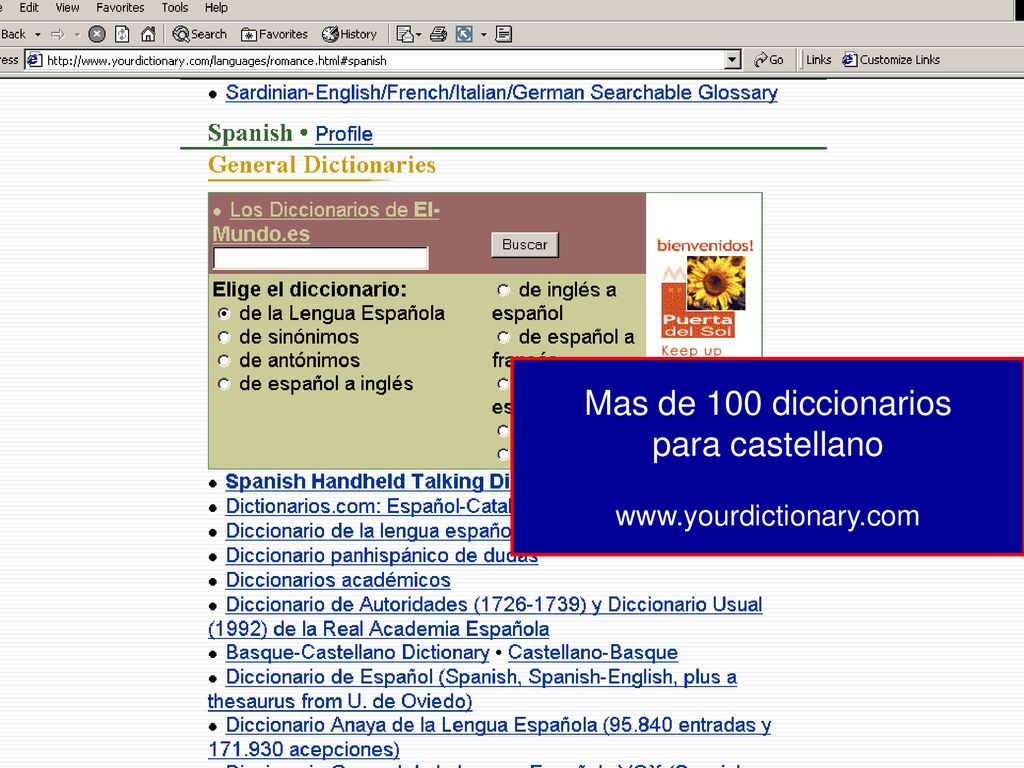Screen dimensions: 1024x768
Task: Open the Edit menu
Action: 29,8
